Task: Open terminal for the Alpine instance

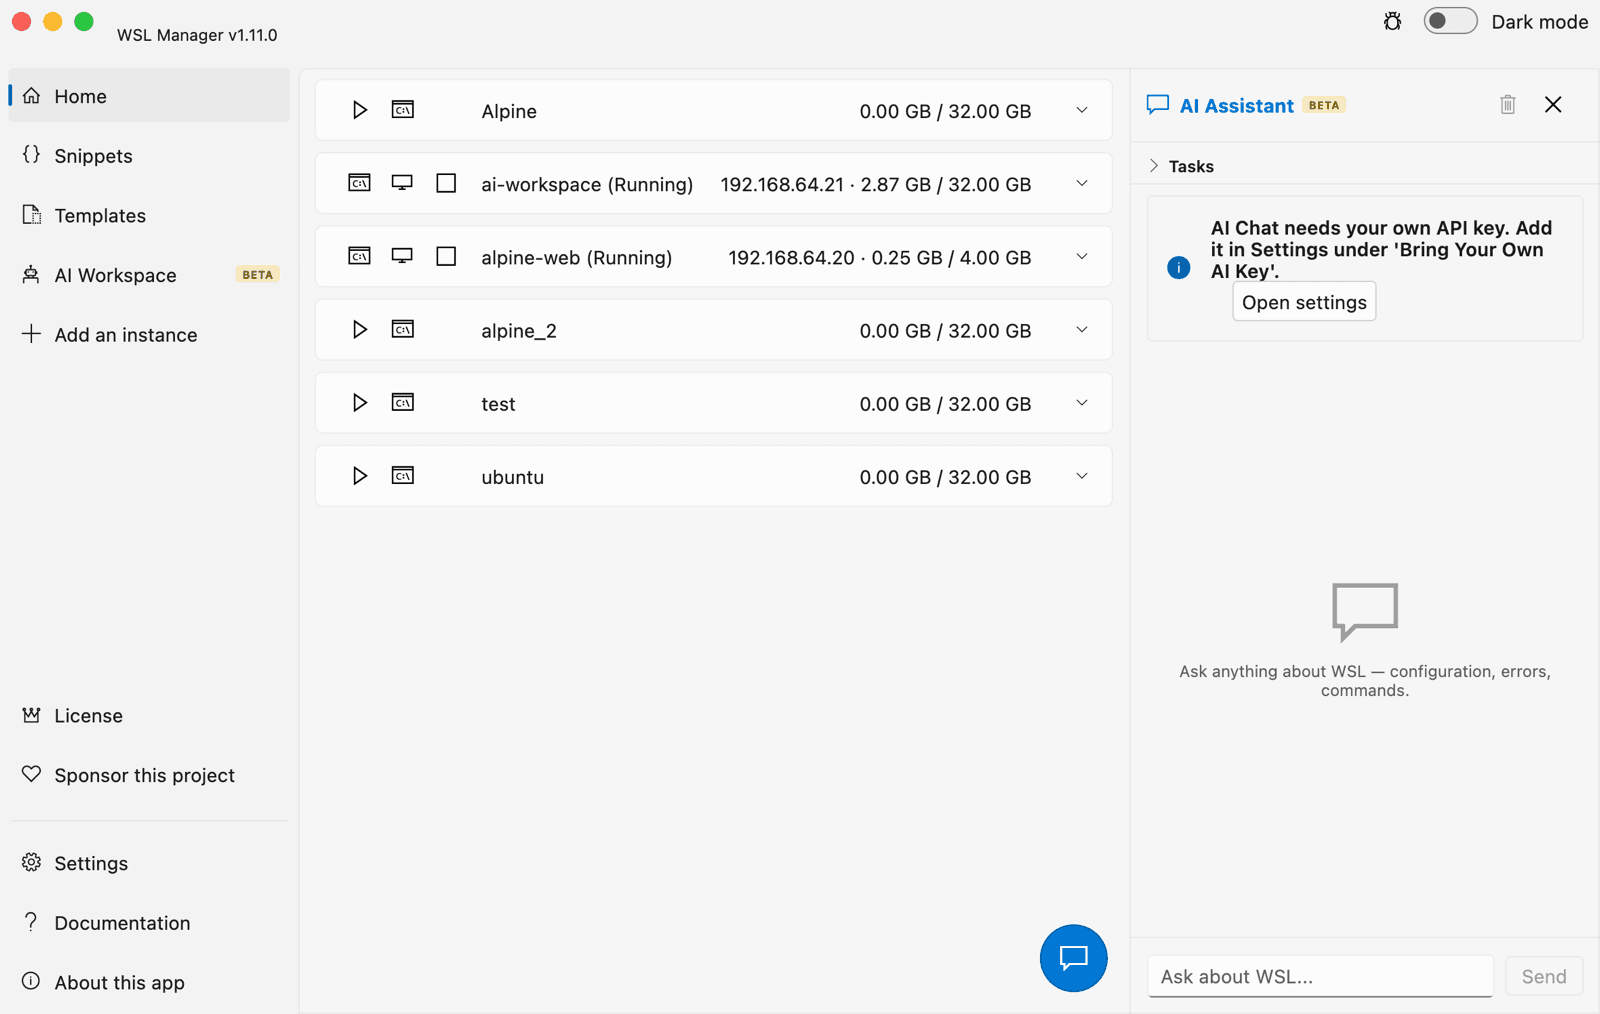Action: click(x=403, y=110)
